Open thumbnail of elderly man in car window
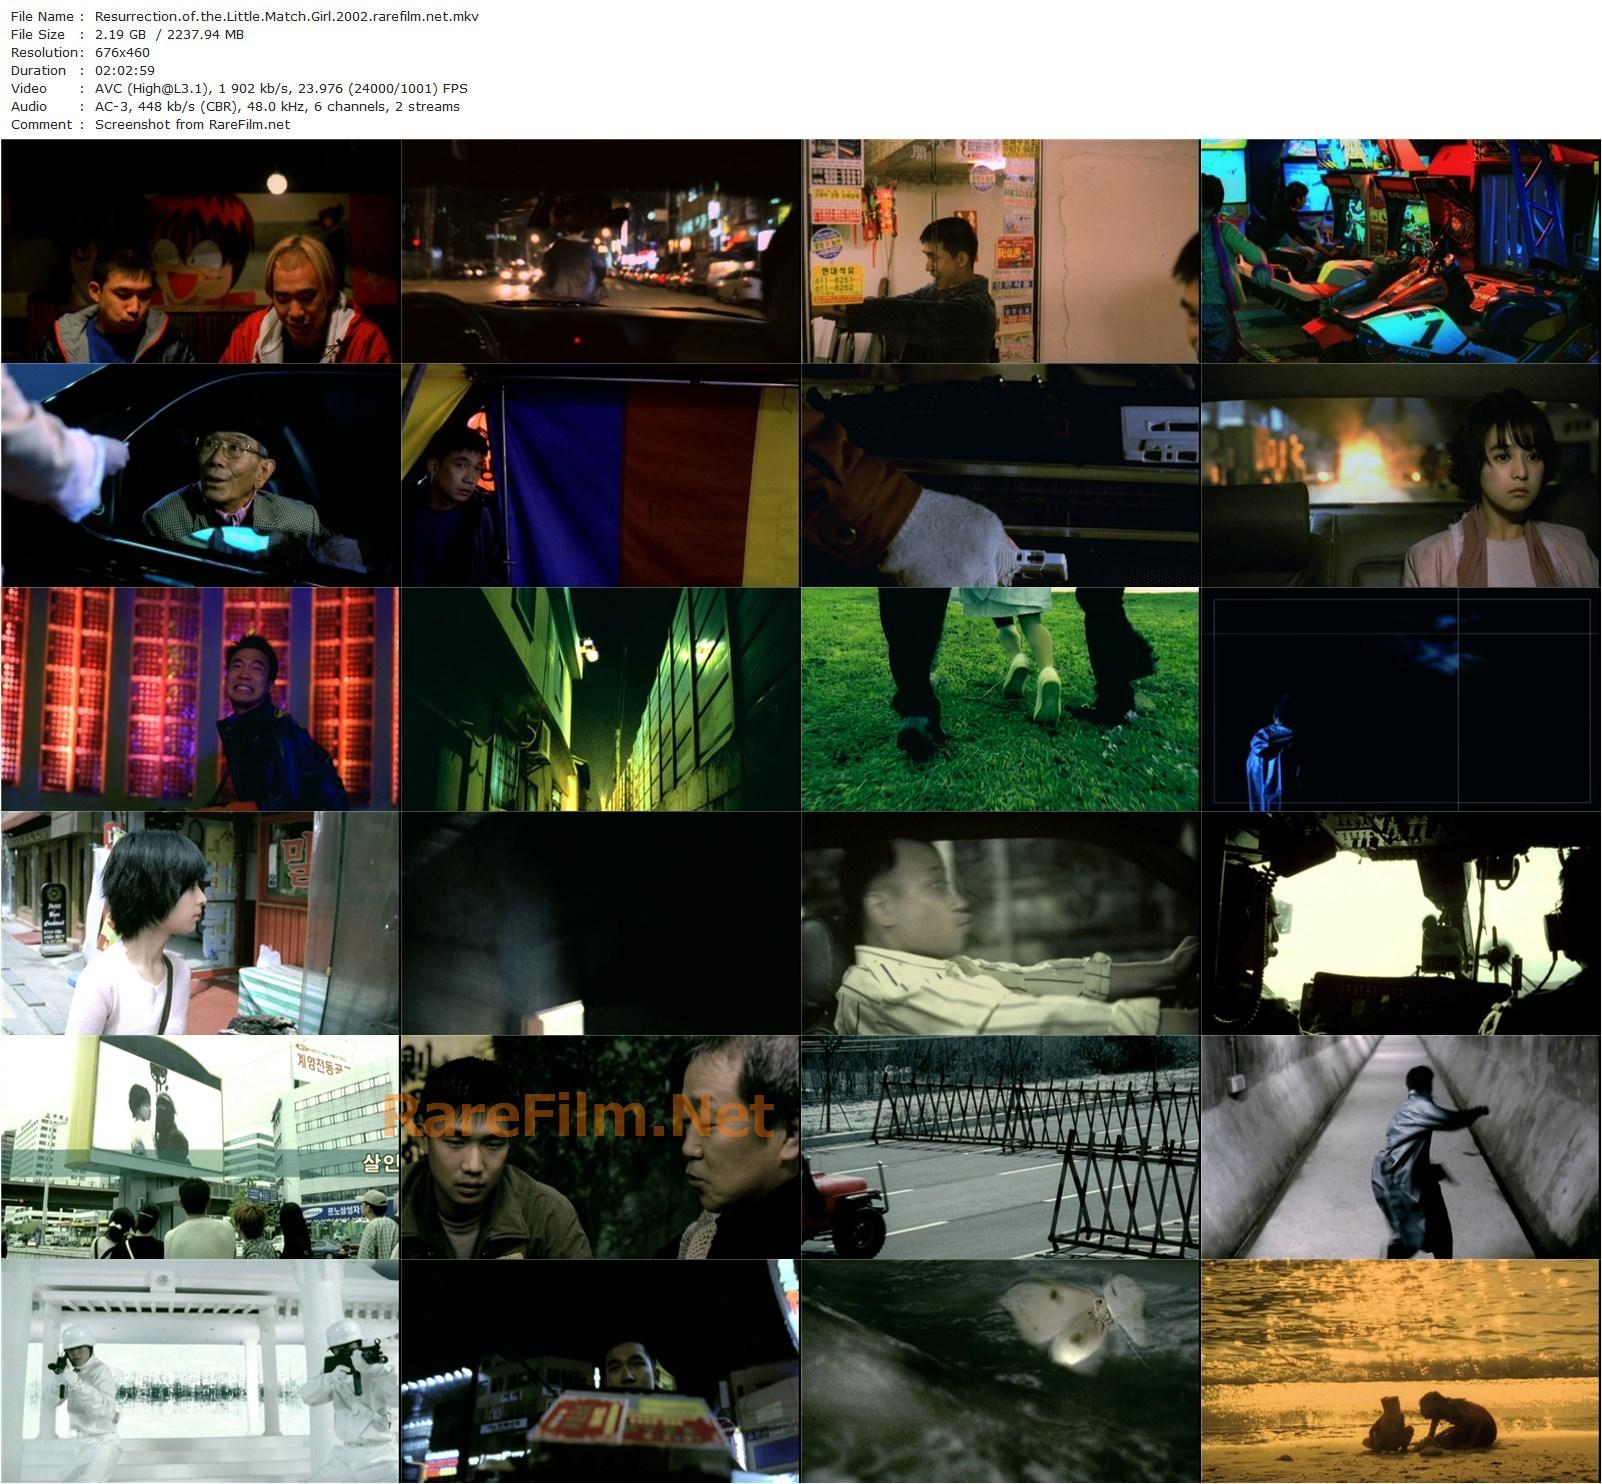 200,475
